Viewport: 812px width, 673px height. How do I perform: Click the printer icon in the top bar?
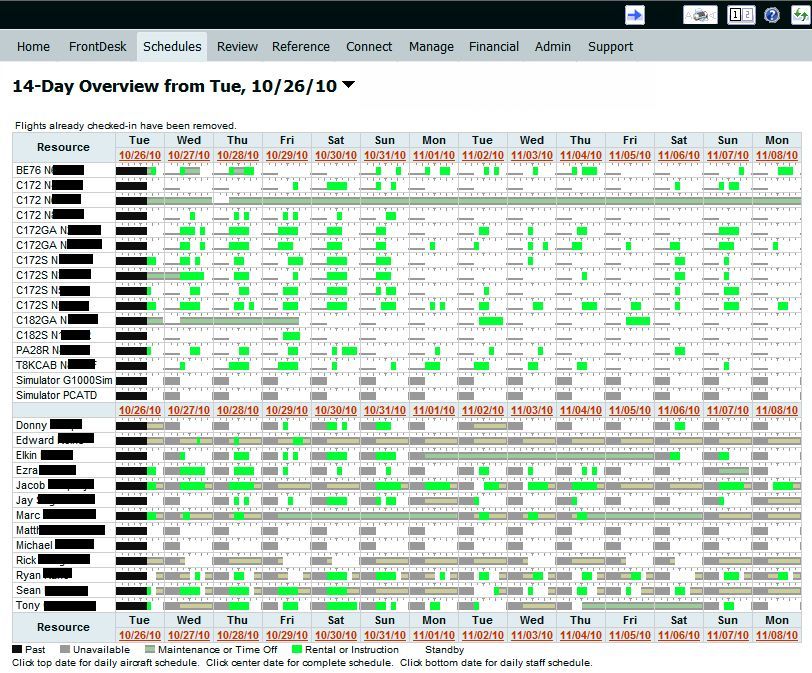tap(700, 15)
